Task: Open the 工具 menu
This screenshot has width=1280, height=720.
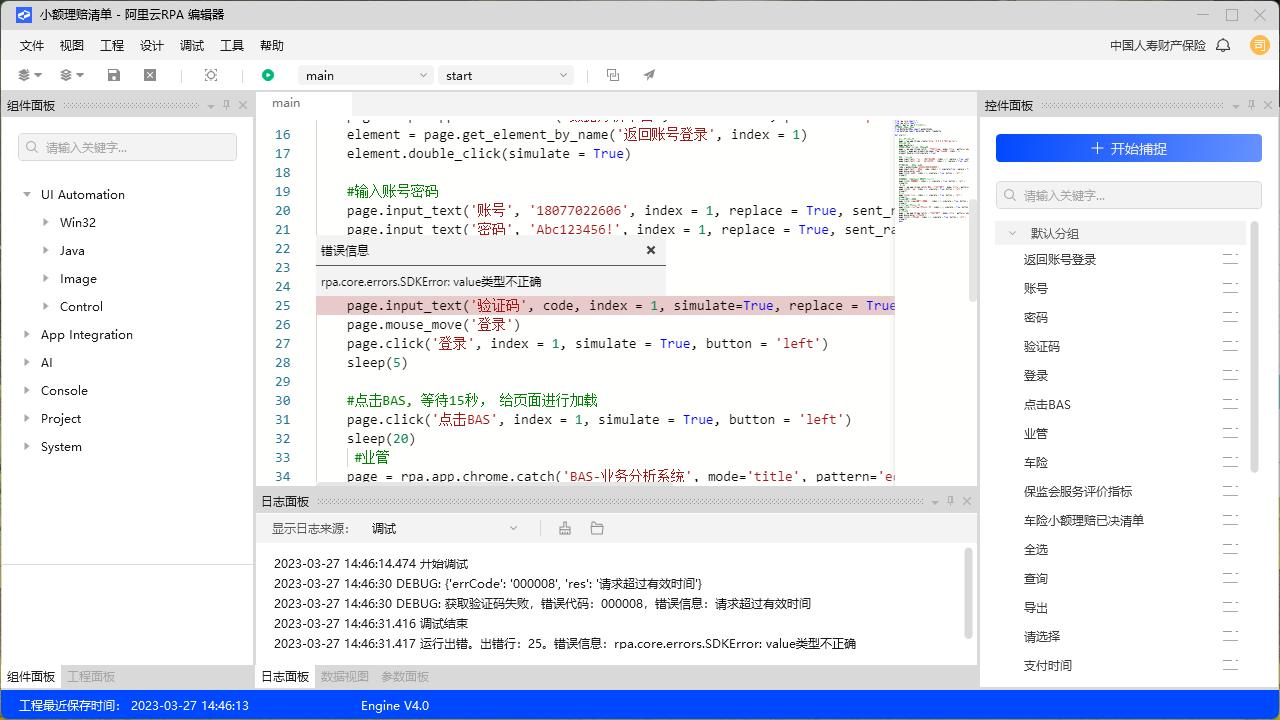Action: click(232, 46)
